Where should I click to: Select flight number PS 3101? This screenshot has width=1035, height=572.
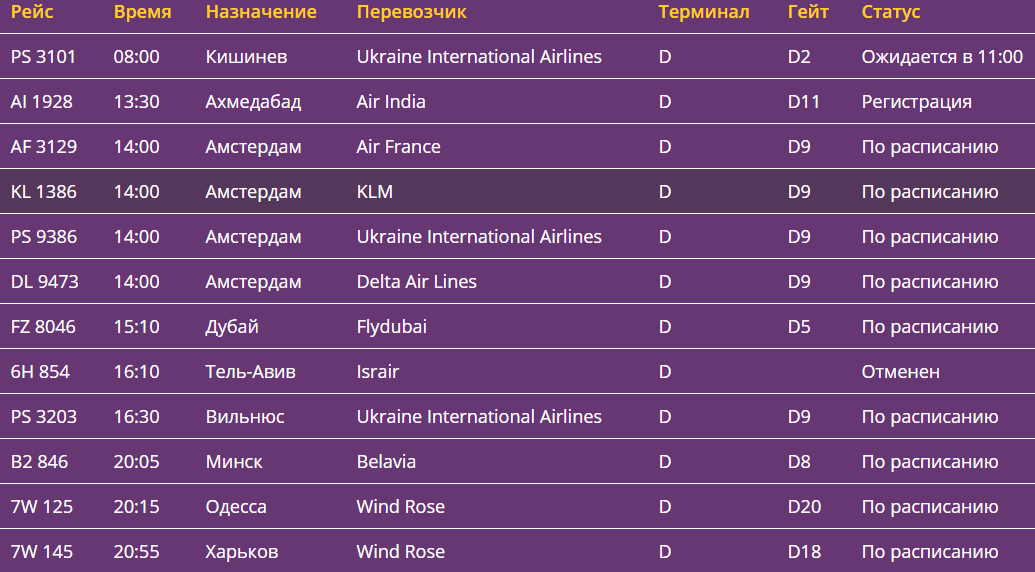[x=43, y=57]
